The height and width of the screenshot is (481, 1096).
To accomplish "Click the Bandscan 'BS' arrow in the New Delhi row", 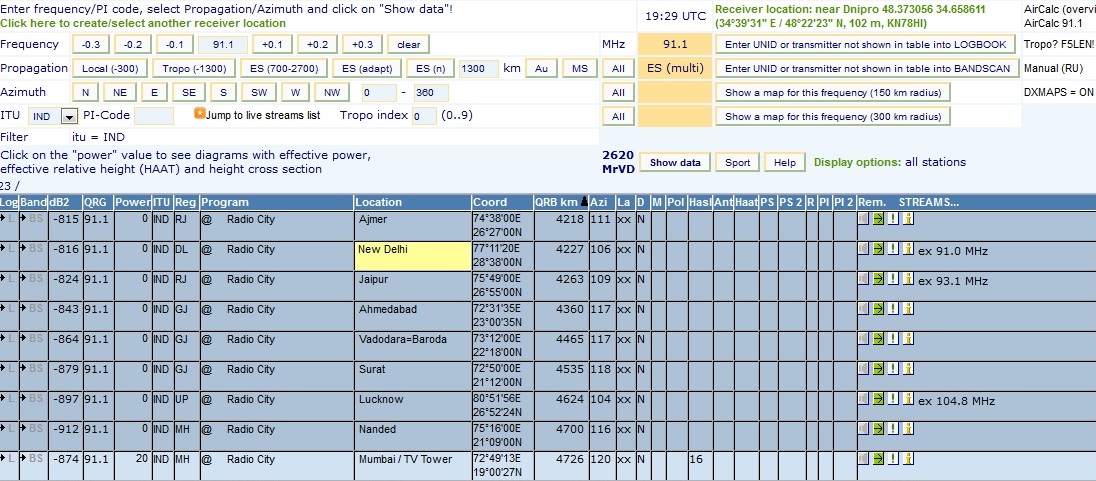I will coord(33,249).
